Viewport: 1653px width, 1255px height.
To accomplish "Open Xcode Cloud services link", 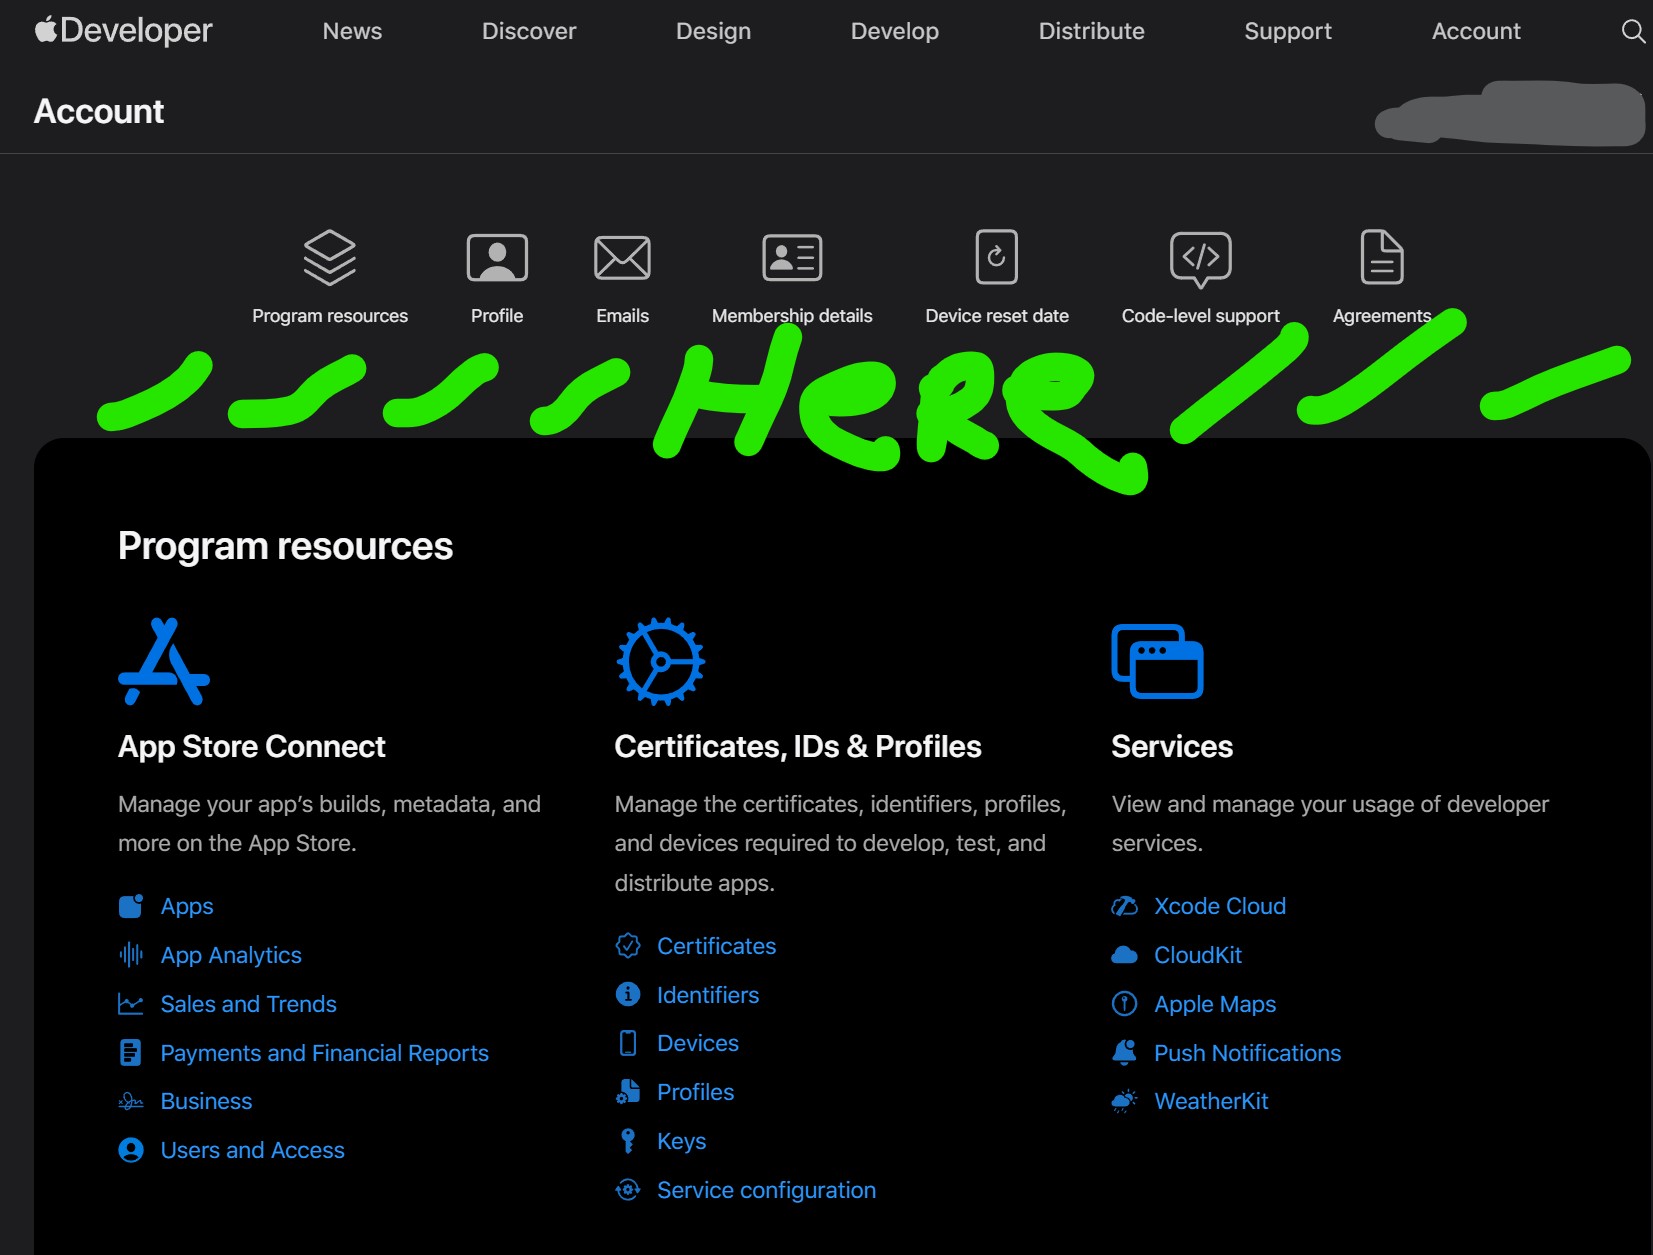I will point(1219,906).
